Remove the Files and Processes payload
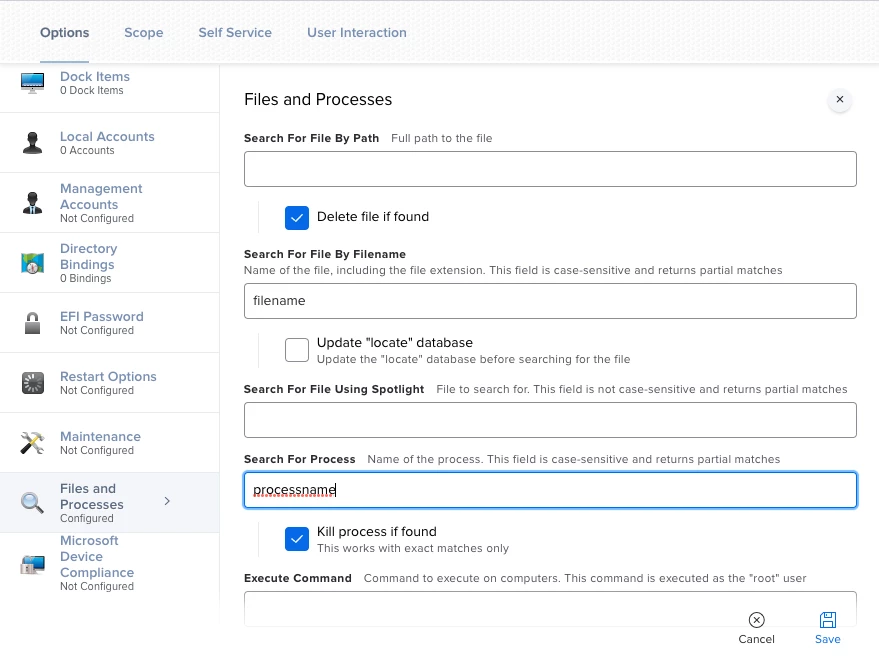This screenshot has width=879, height=668. coord(839,100)
